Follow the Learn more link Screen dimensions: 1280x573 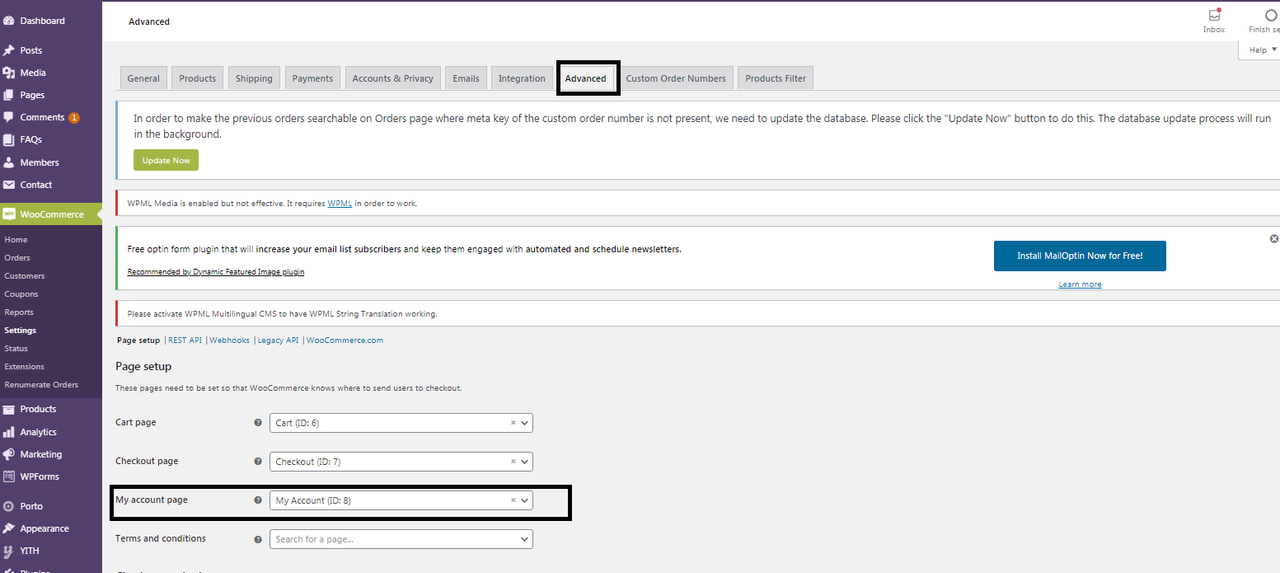1080,285
